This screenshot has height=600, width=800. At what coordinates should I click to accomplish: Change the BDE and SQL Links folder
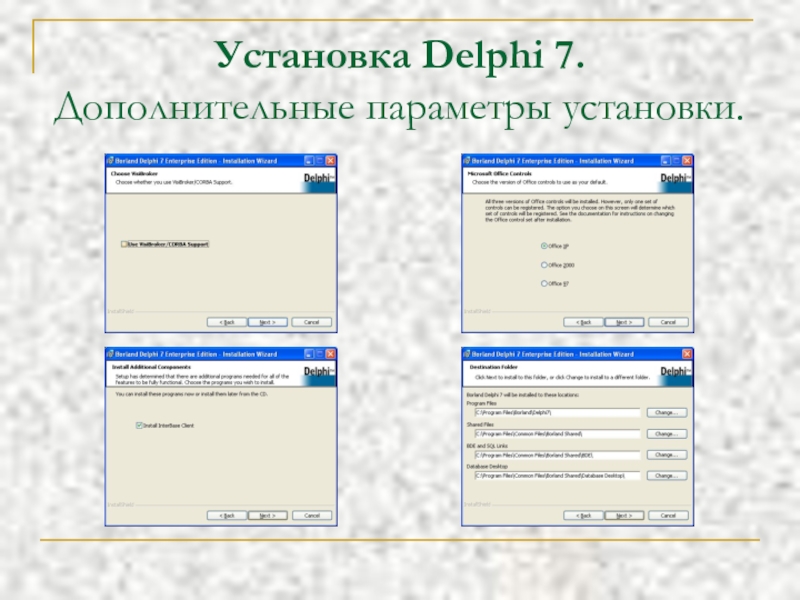coord(667,455)
